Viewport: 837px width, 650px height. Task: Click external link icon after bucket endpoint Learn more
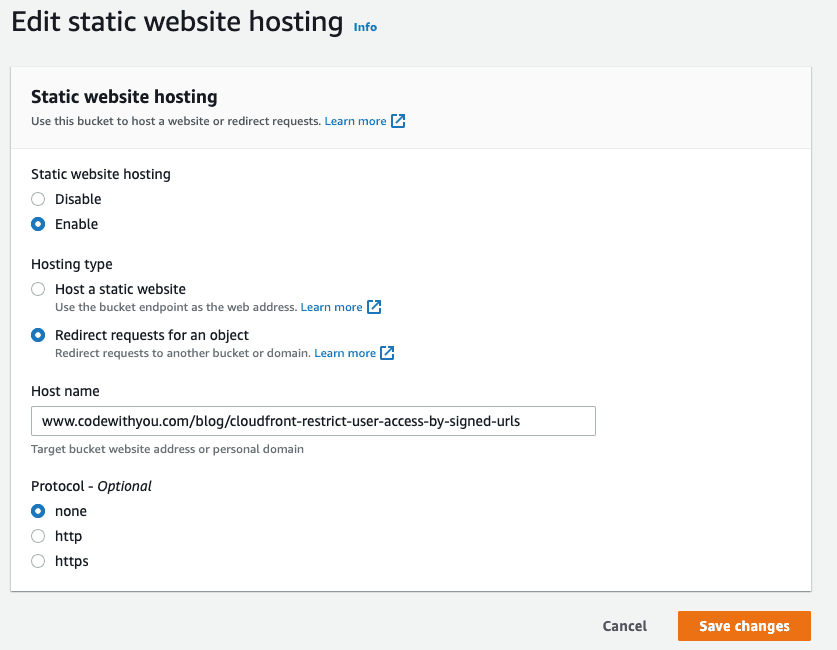[374, 307]
